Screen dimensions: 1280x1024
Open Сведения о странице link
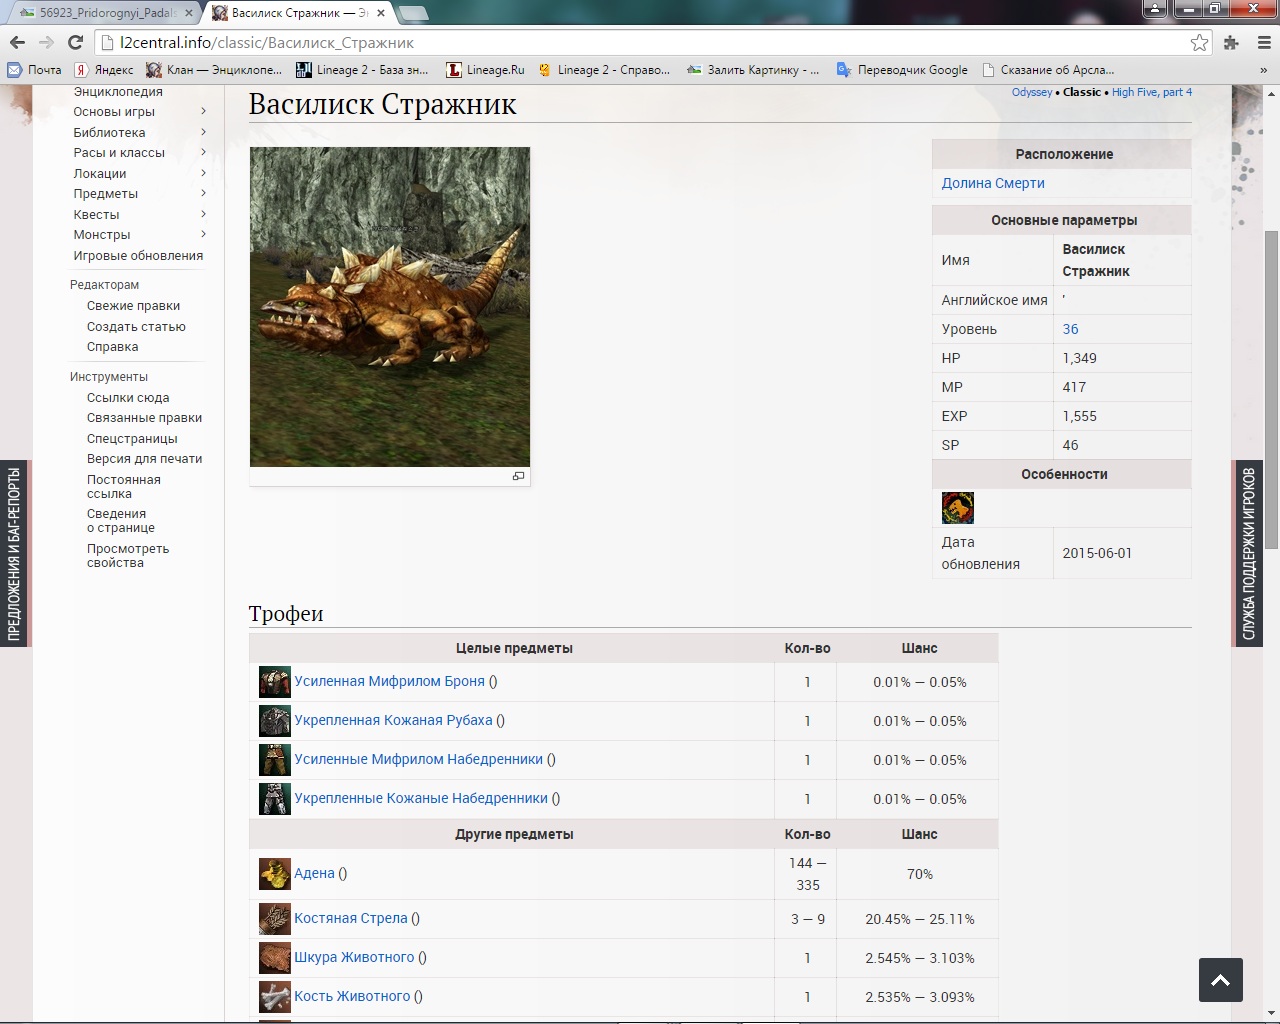tap(121, 520)
